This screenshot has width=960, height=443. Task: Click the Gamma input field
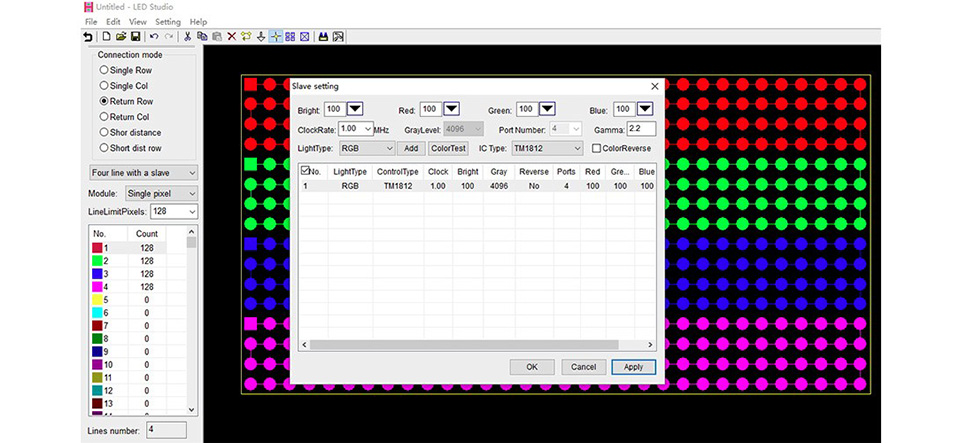tap(641, 129)
